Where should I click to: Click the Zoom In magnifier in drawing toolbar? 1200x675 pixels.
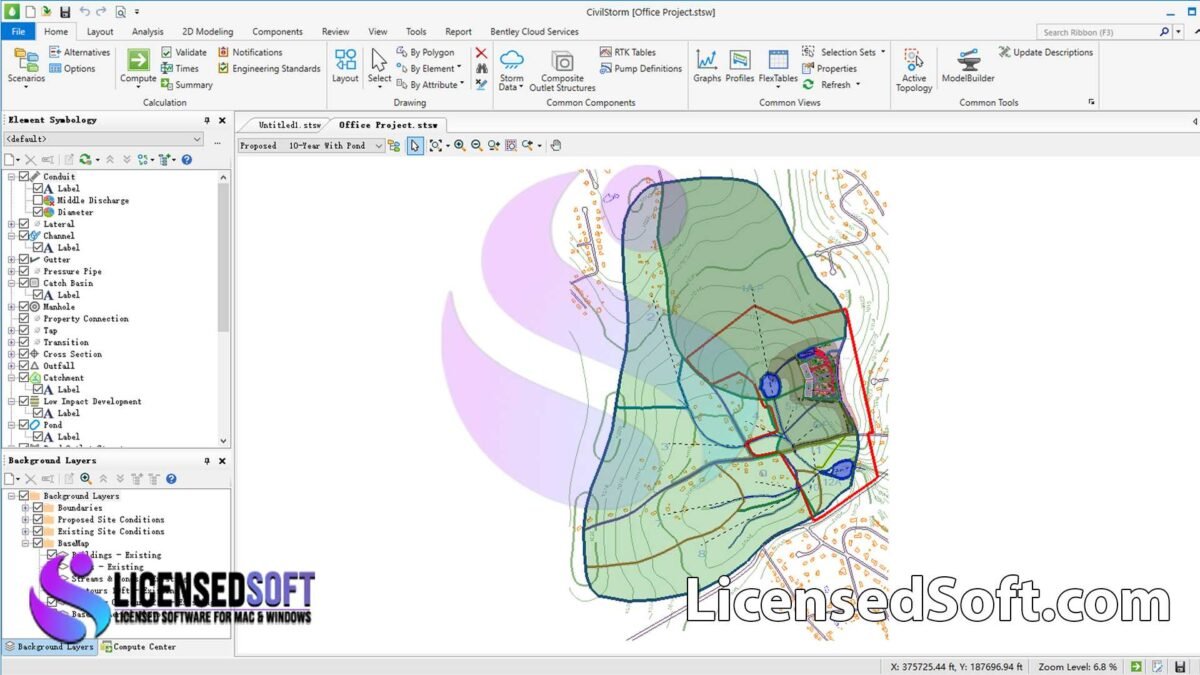click(459, 145)
